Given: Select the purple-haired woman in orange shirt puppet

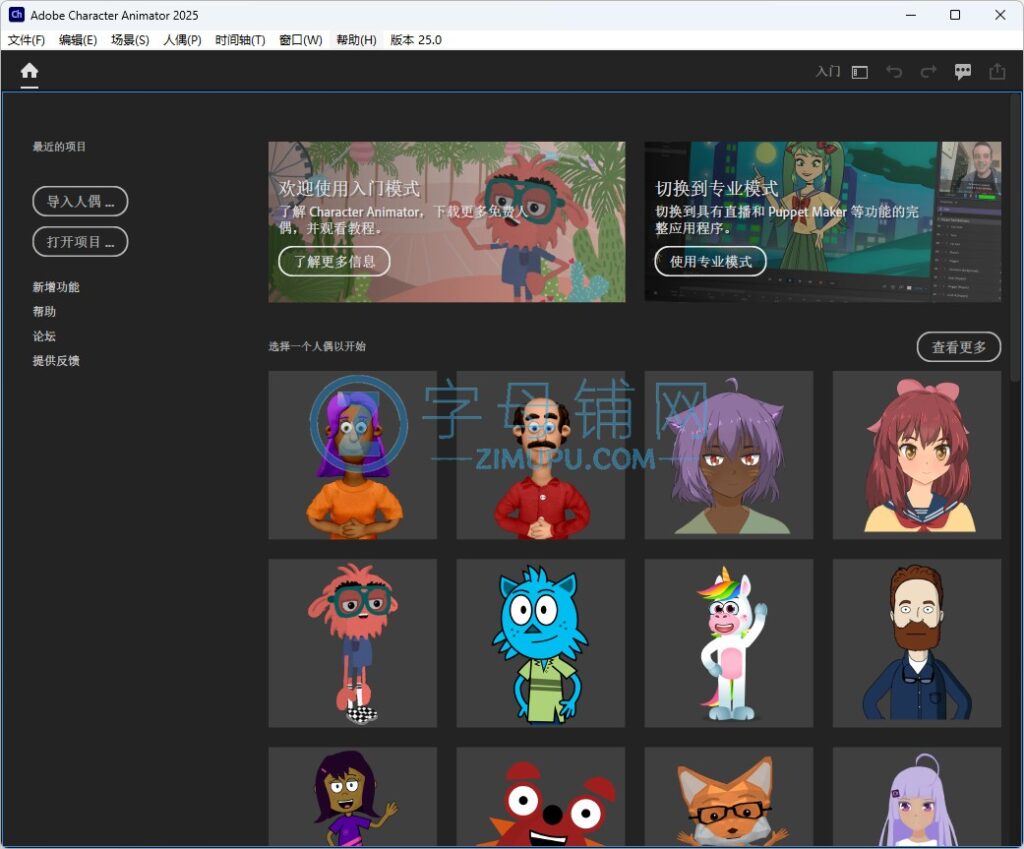Looking at the screenshot, I should (x=353, y=455).
